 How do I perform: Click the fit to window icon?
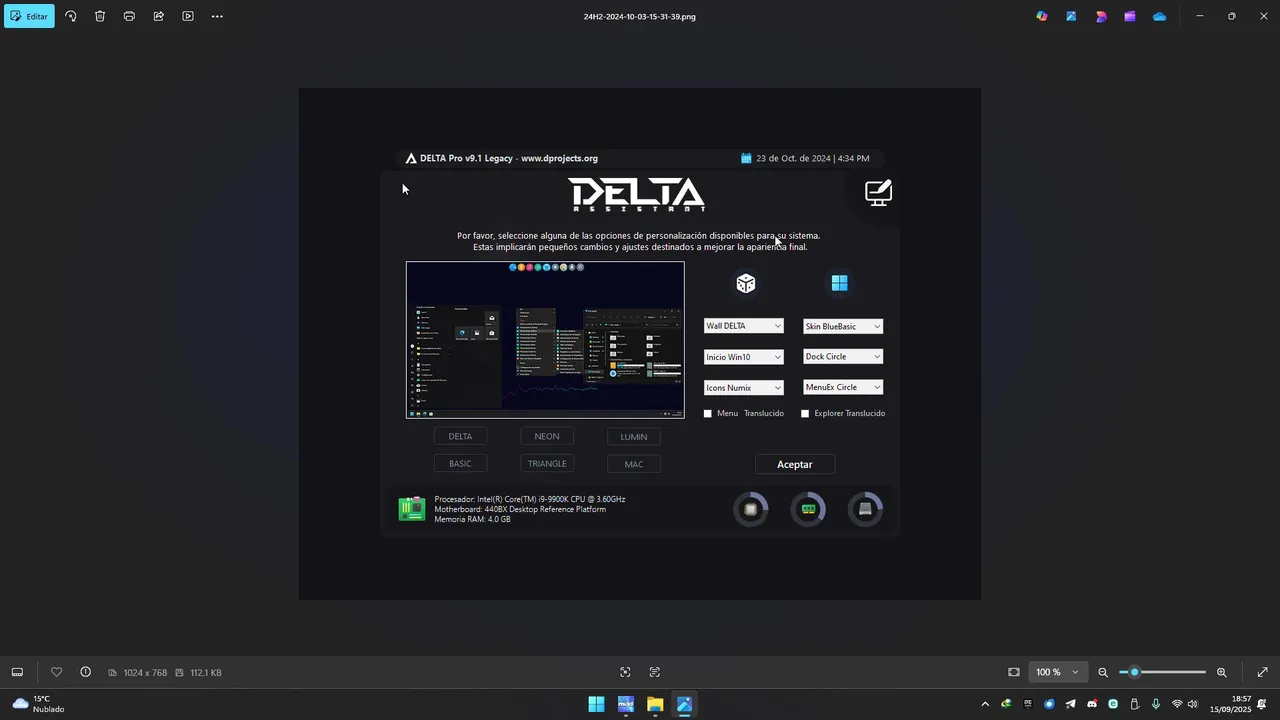coord(1014,672)
